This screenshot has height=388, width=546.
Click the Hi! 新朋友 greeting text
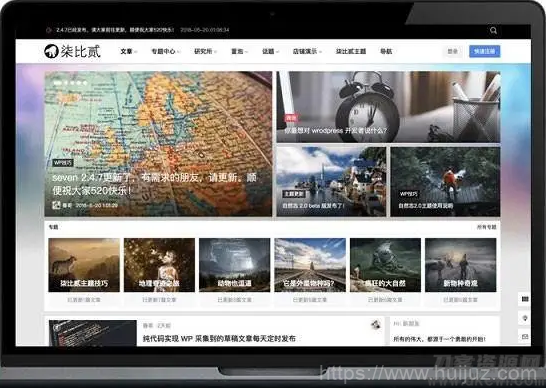coord(406,324)
